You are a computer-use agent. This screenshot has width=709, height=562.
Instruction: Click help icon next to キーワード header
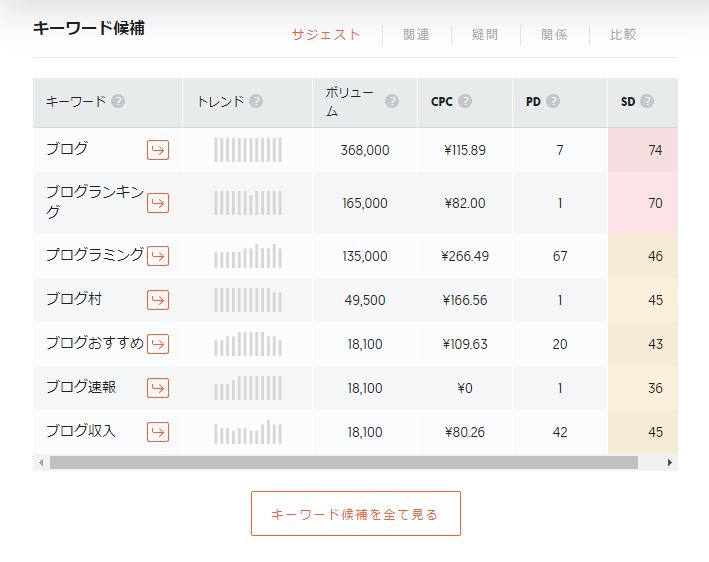tap(118, 101)
